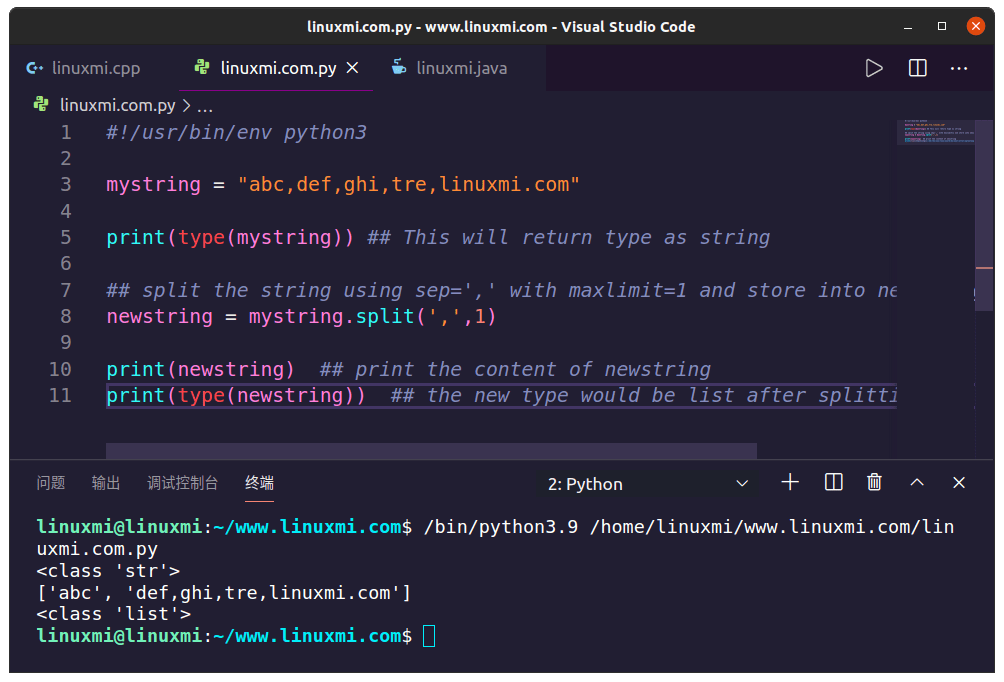Split the terminal panel
1004x682 pixels.
pos(833,483)
